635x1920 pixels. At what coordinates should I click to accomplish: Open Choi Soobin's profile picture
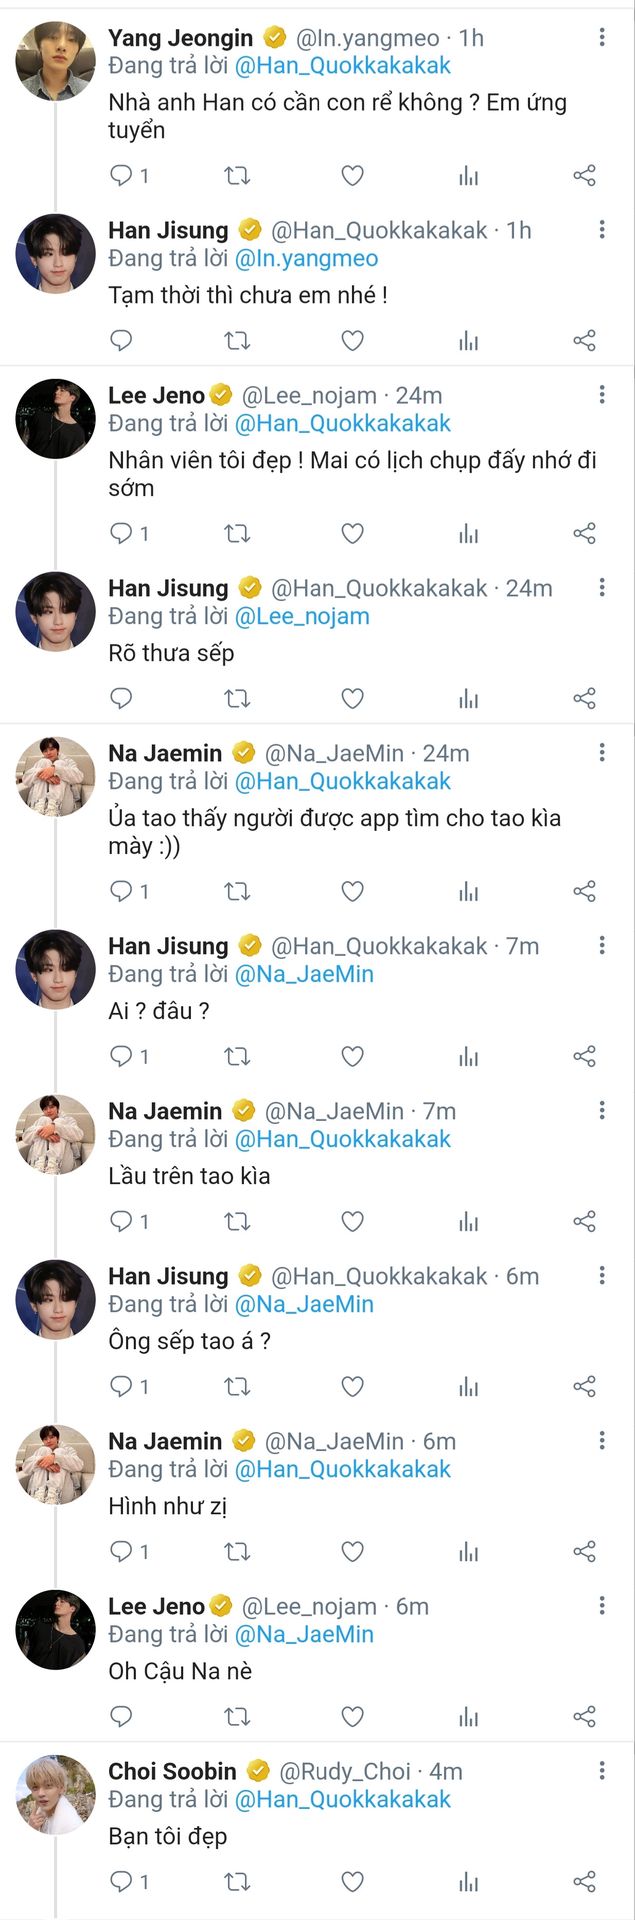[56, 1794]
